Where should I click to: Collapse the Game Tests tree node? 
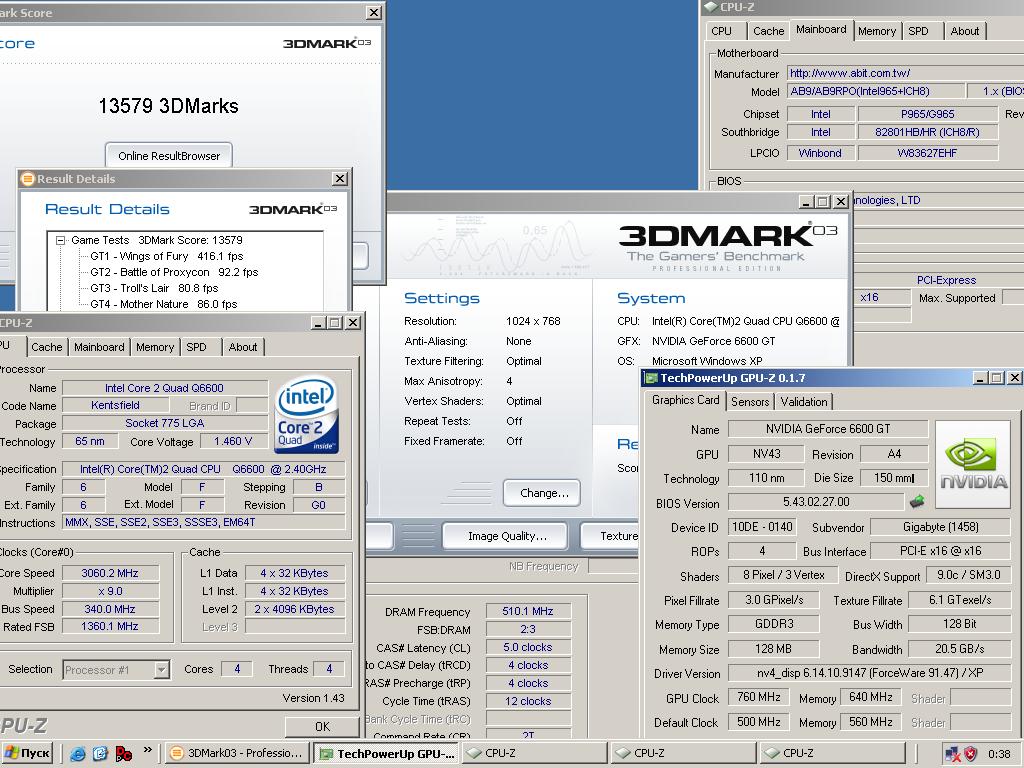(60, 240)
